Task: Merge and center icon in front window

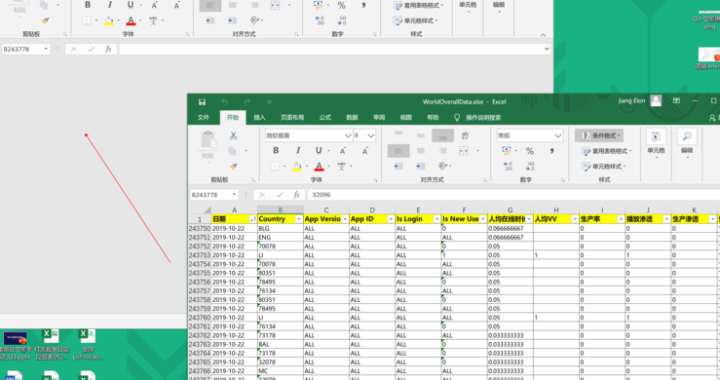Action: tap(464, 151)
